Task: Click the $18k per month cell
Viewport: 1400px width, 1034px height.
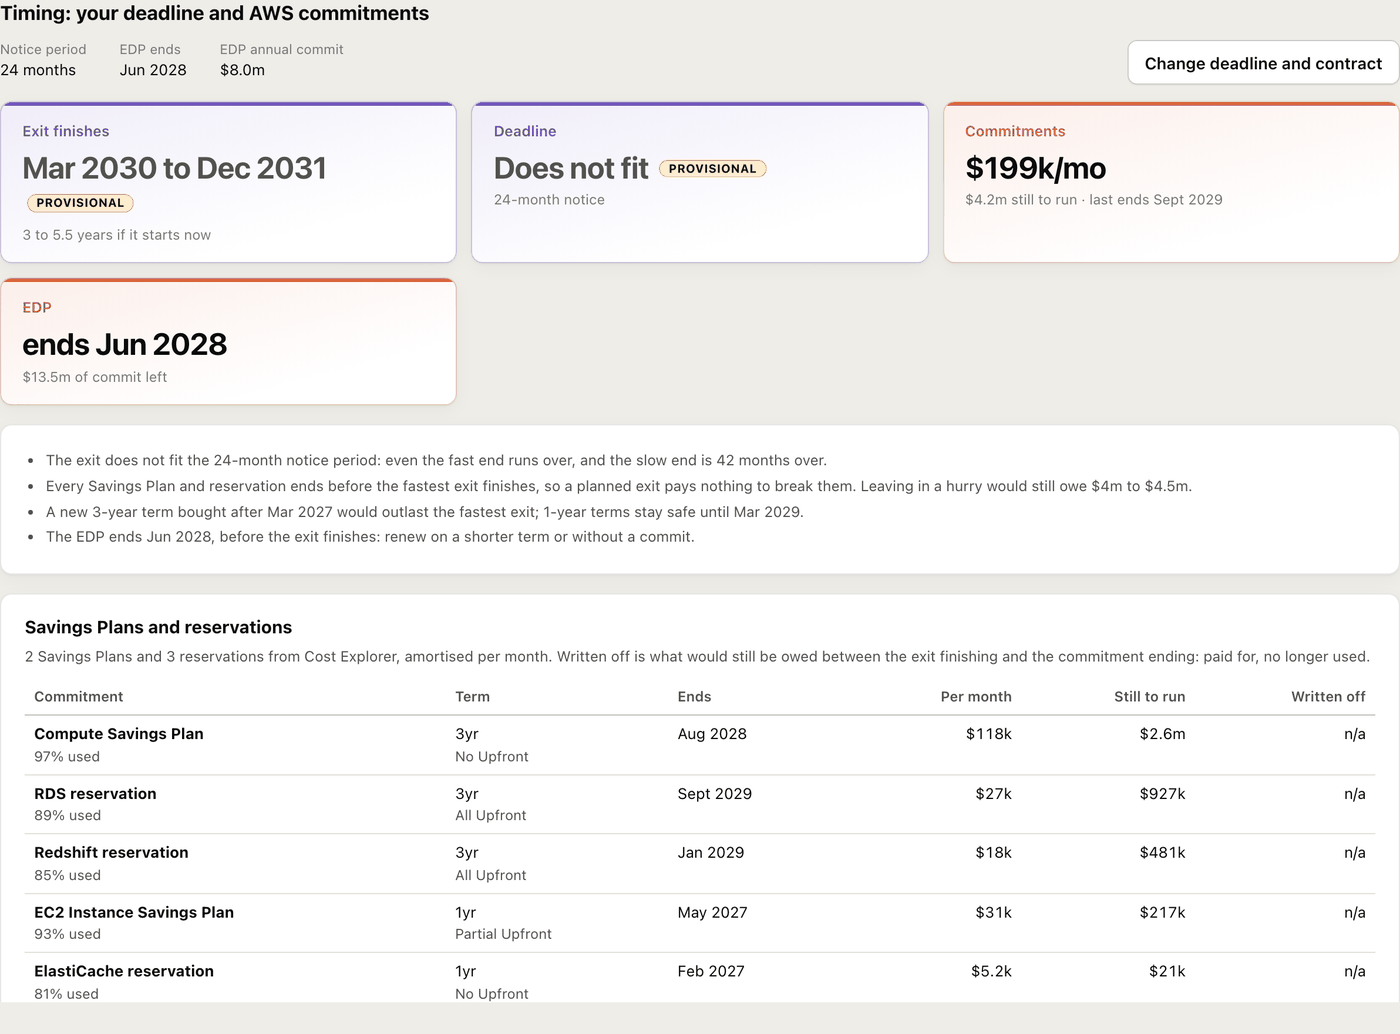Action: [994, 853]
